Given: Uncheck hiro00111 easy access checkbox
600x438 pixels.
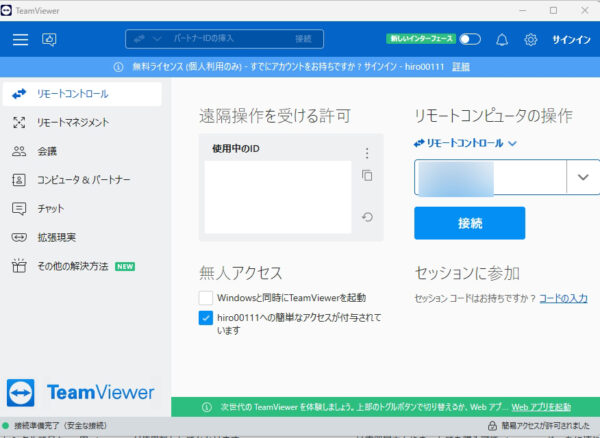Looking at the screenshot, I should point(205,318).
